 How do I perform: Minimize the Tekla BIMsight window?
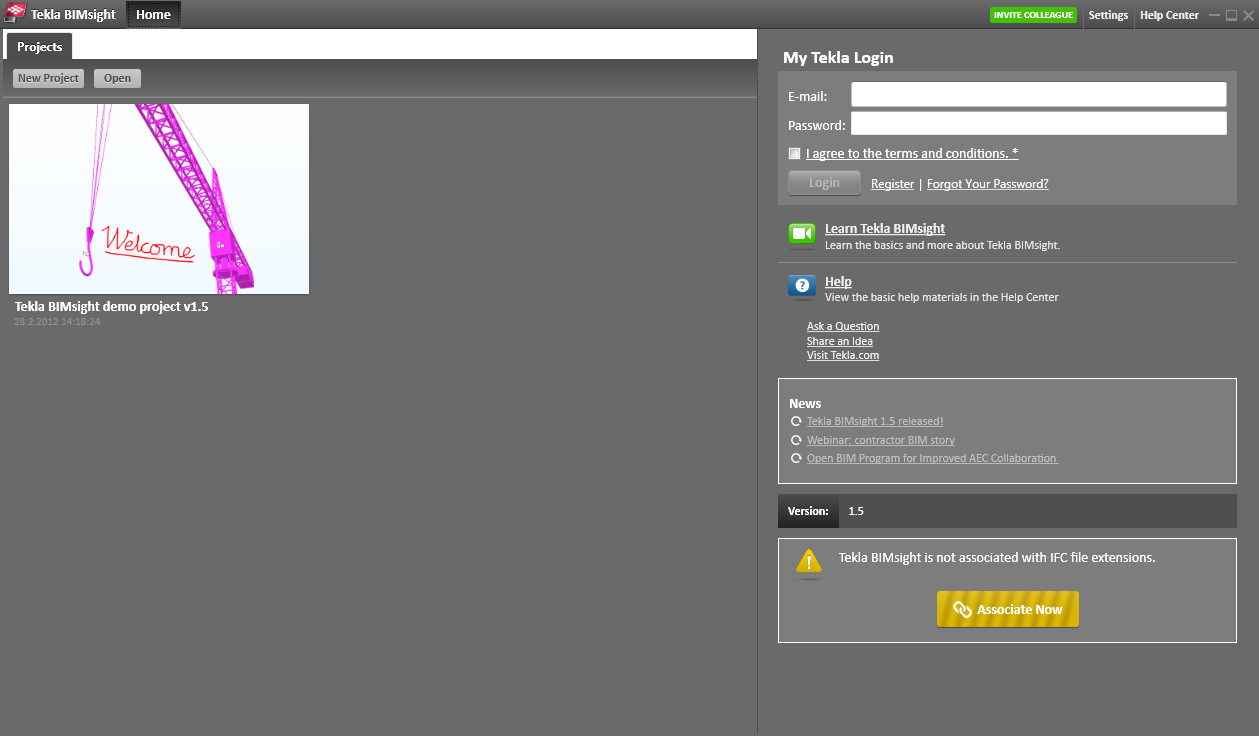1215,15
